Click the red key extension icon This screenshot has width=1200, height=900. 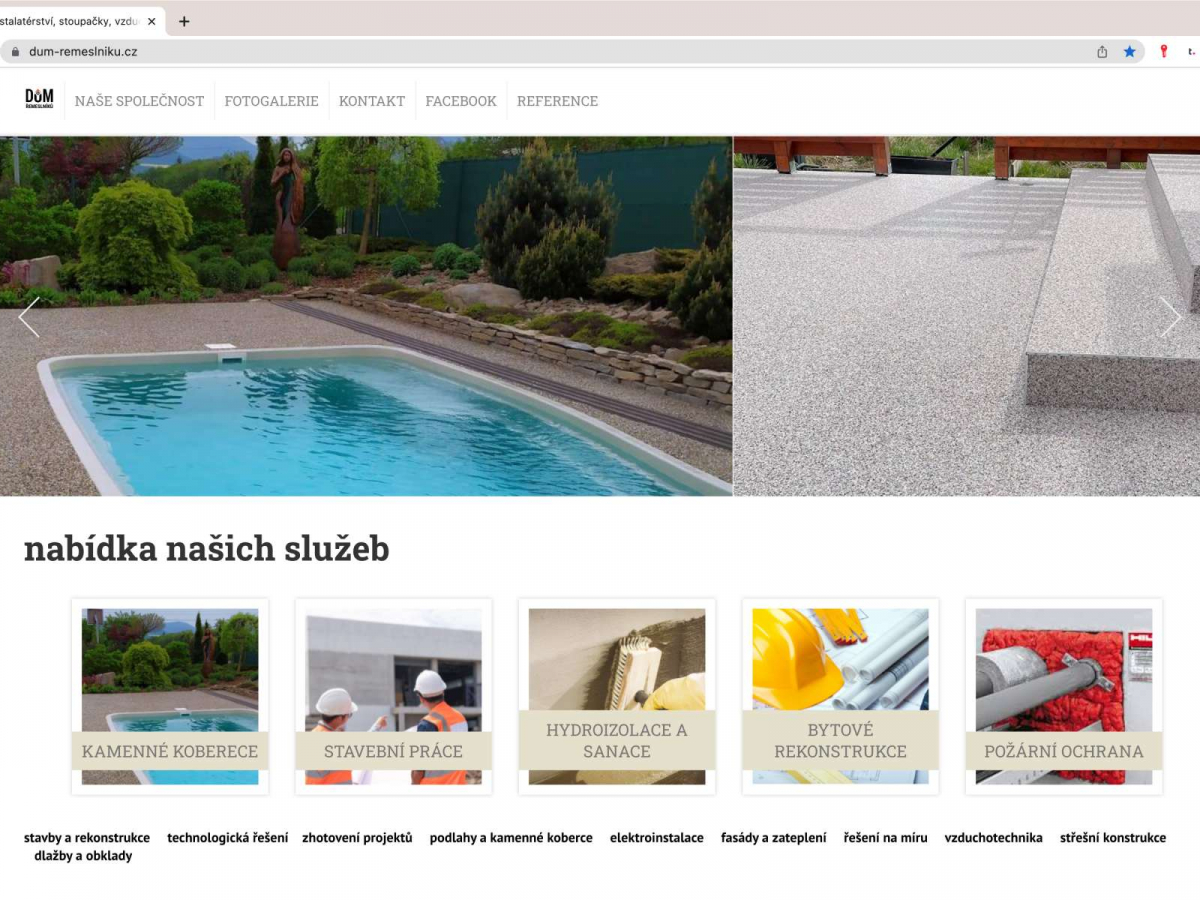(x=1163, y=51)
